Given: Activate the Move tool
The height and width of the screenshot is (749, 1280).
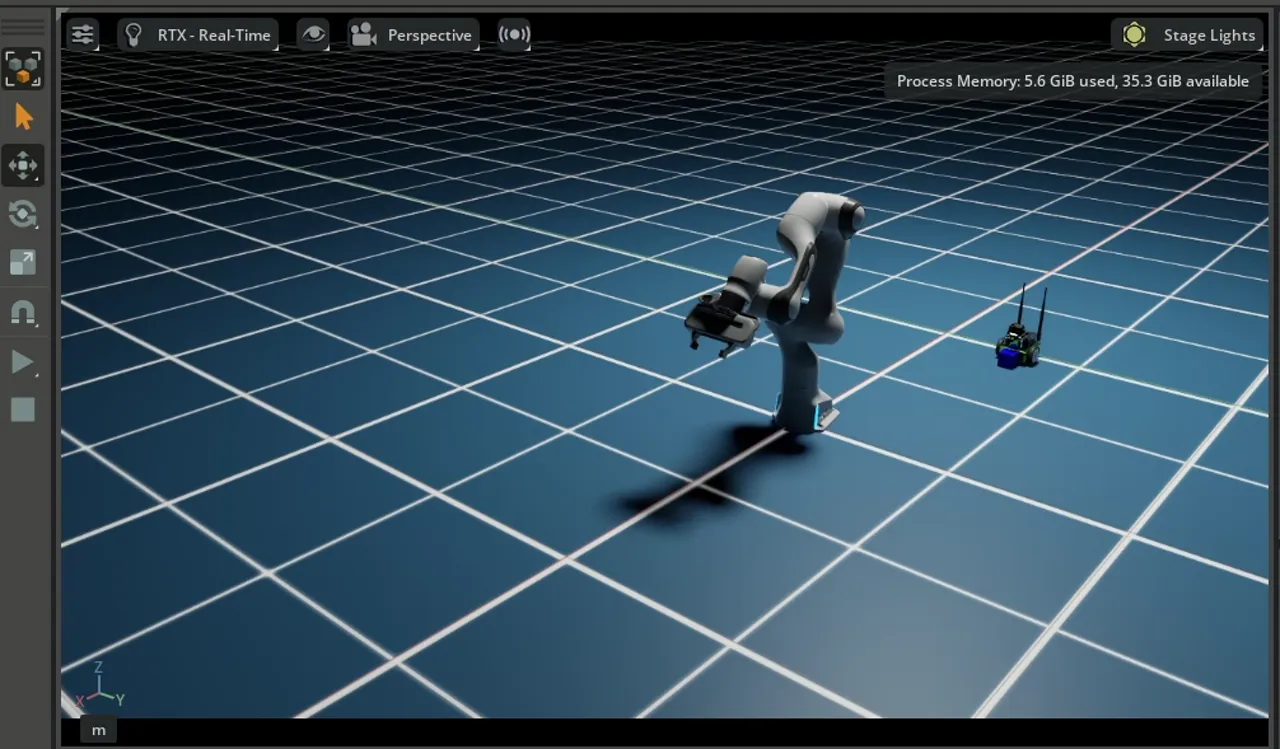Looking at the screenshot, I should click(x=23, y=165).
